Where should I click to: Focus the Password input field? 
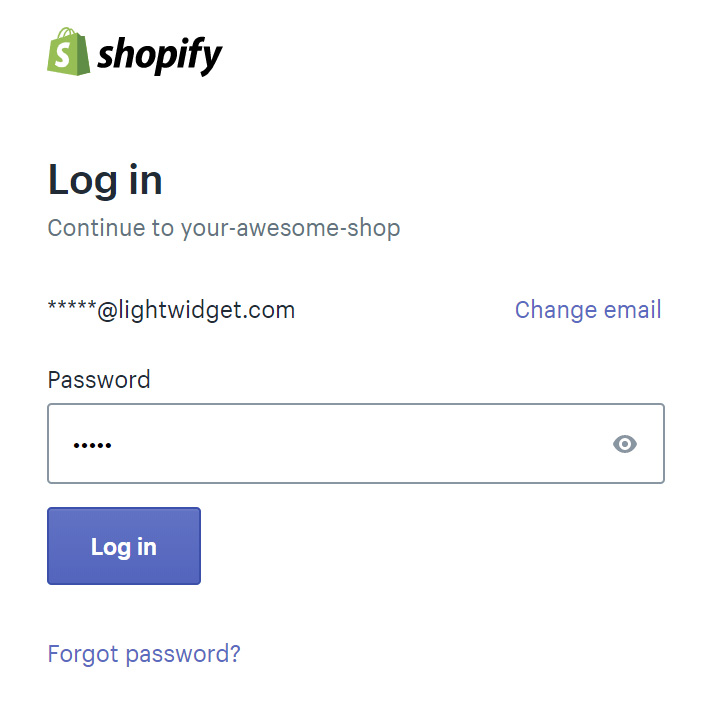click(x=356, y=443)
